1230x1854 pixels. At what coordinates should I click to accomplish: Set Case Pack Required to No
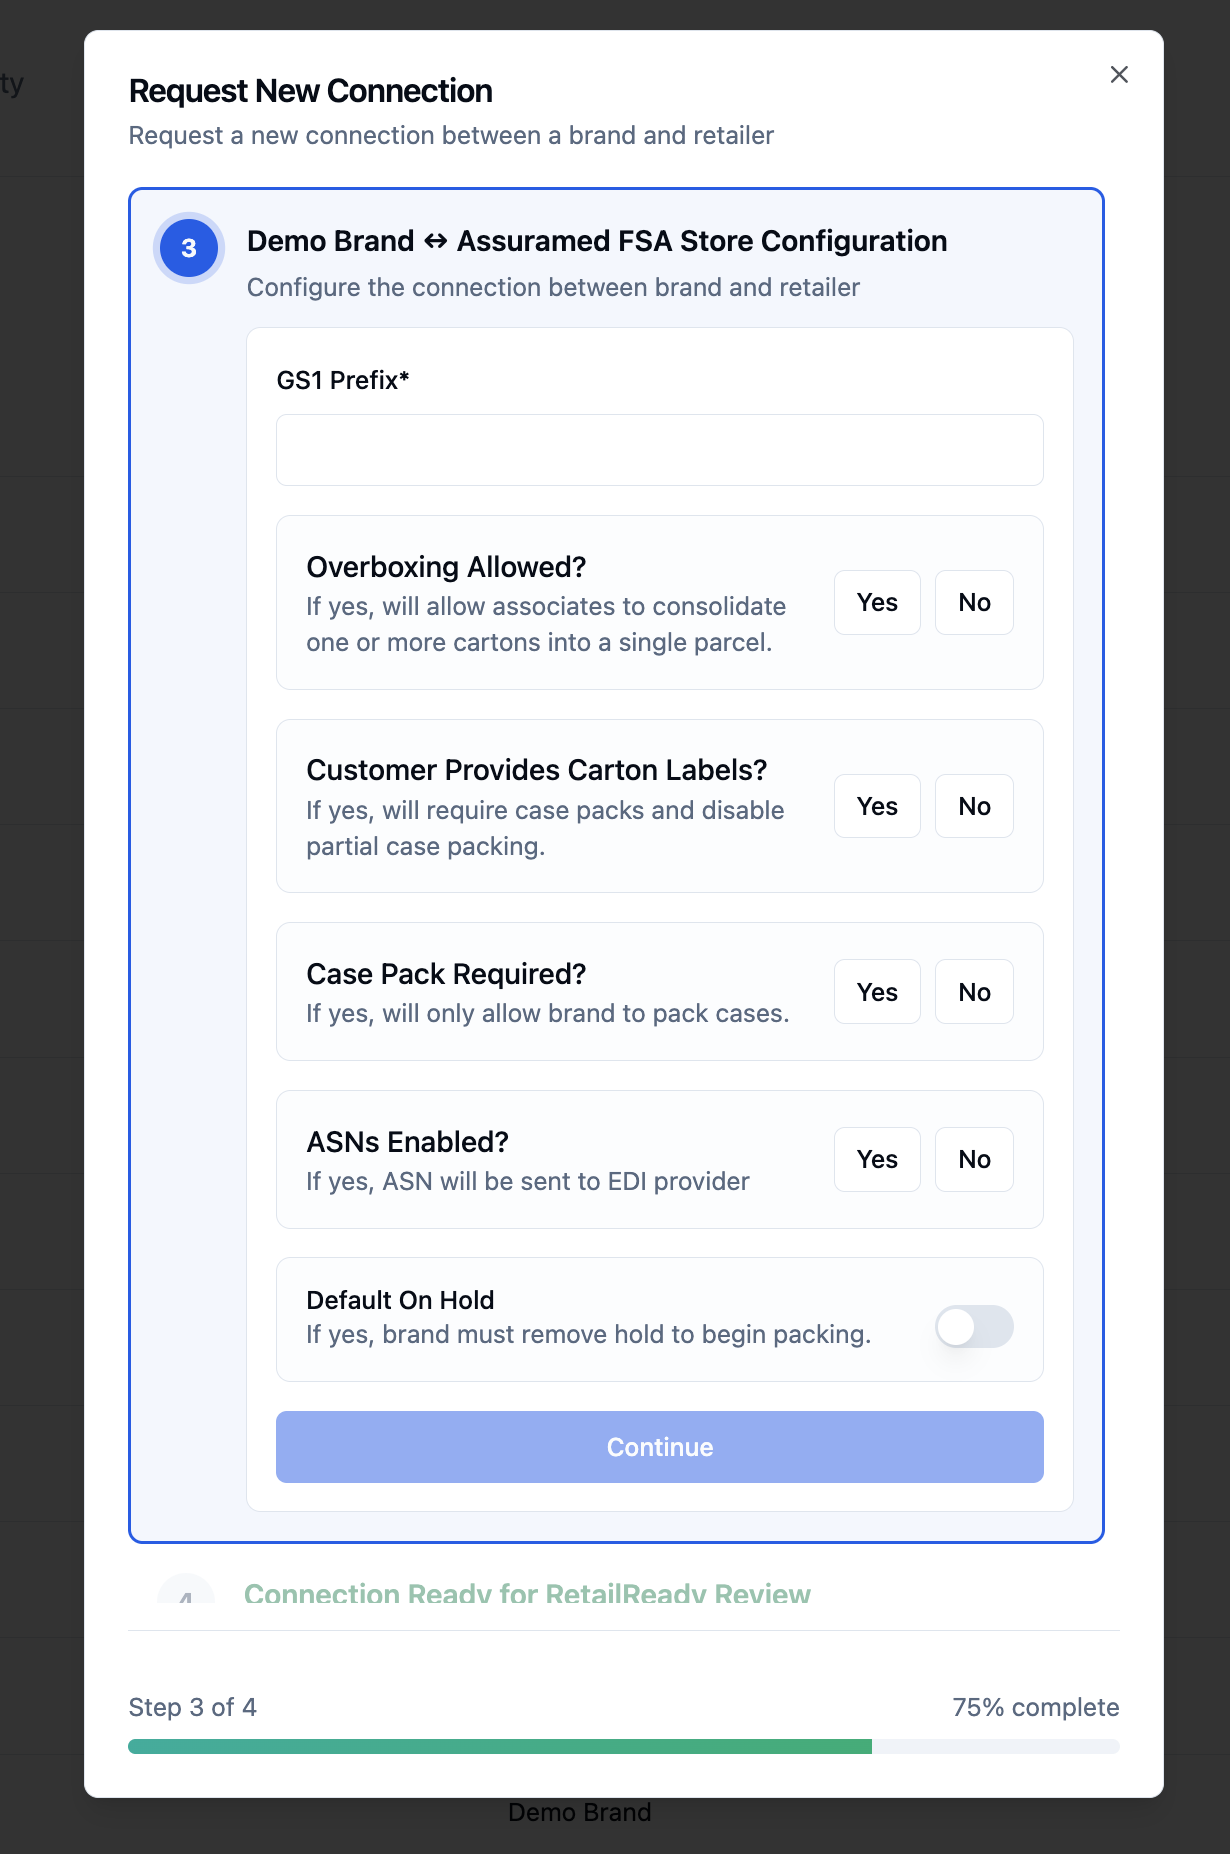tap(974, 992)
